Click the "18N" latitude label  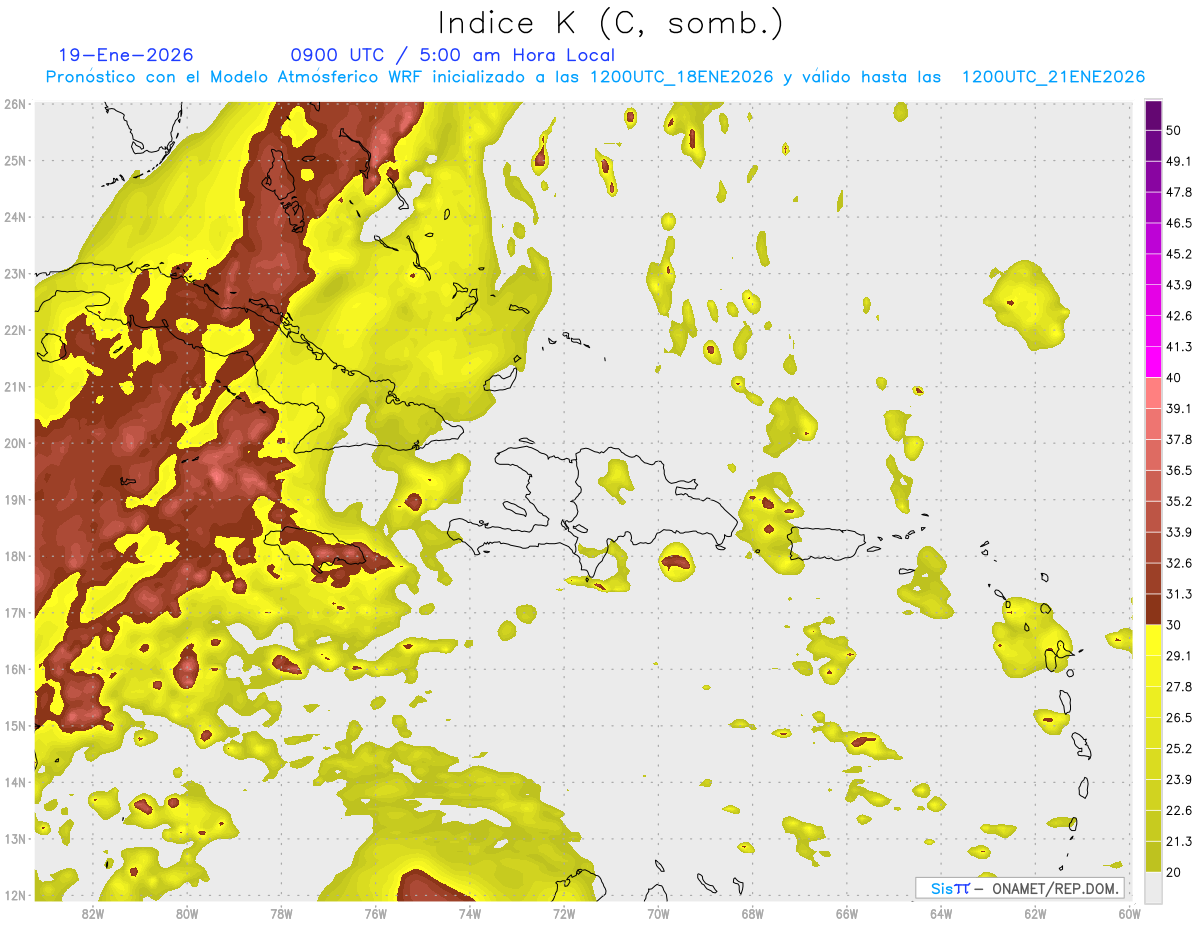pos(16,556)
